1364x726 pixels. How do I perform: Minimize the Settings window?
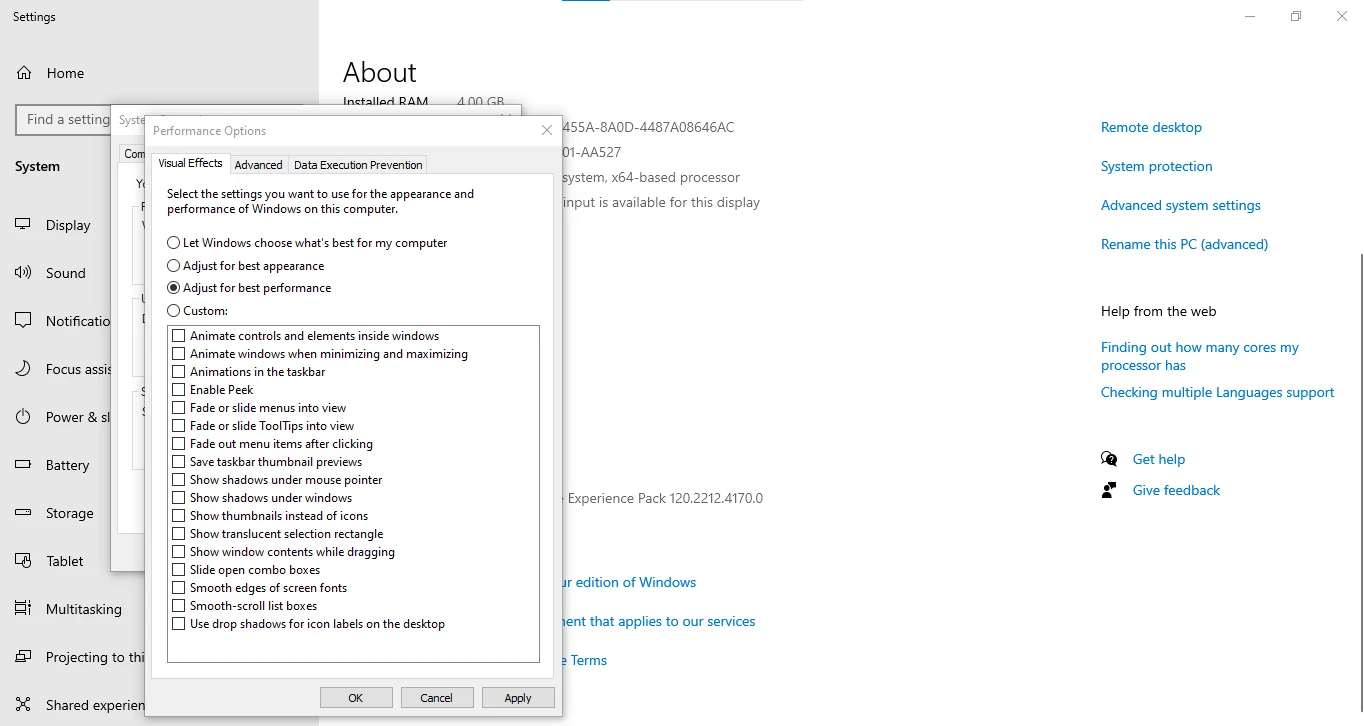[1250, 16]
